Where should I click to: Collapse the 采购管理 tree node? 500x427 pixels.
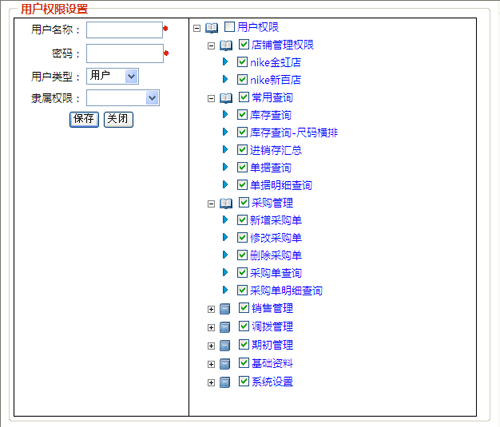[x=211, y=204]
